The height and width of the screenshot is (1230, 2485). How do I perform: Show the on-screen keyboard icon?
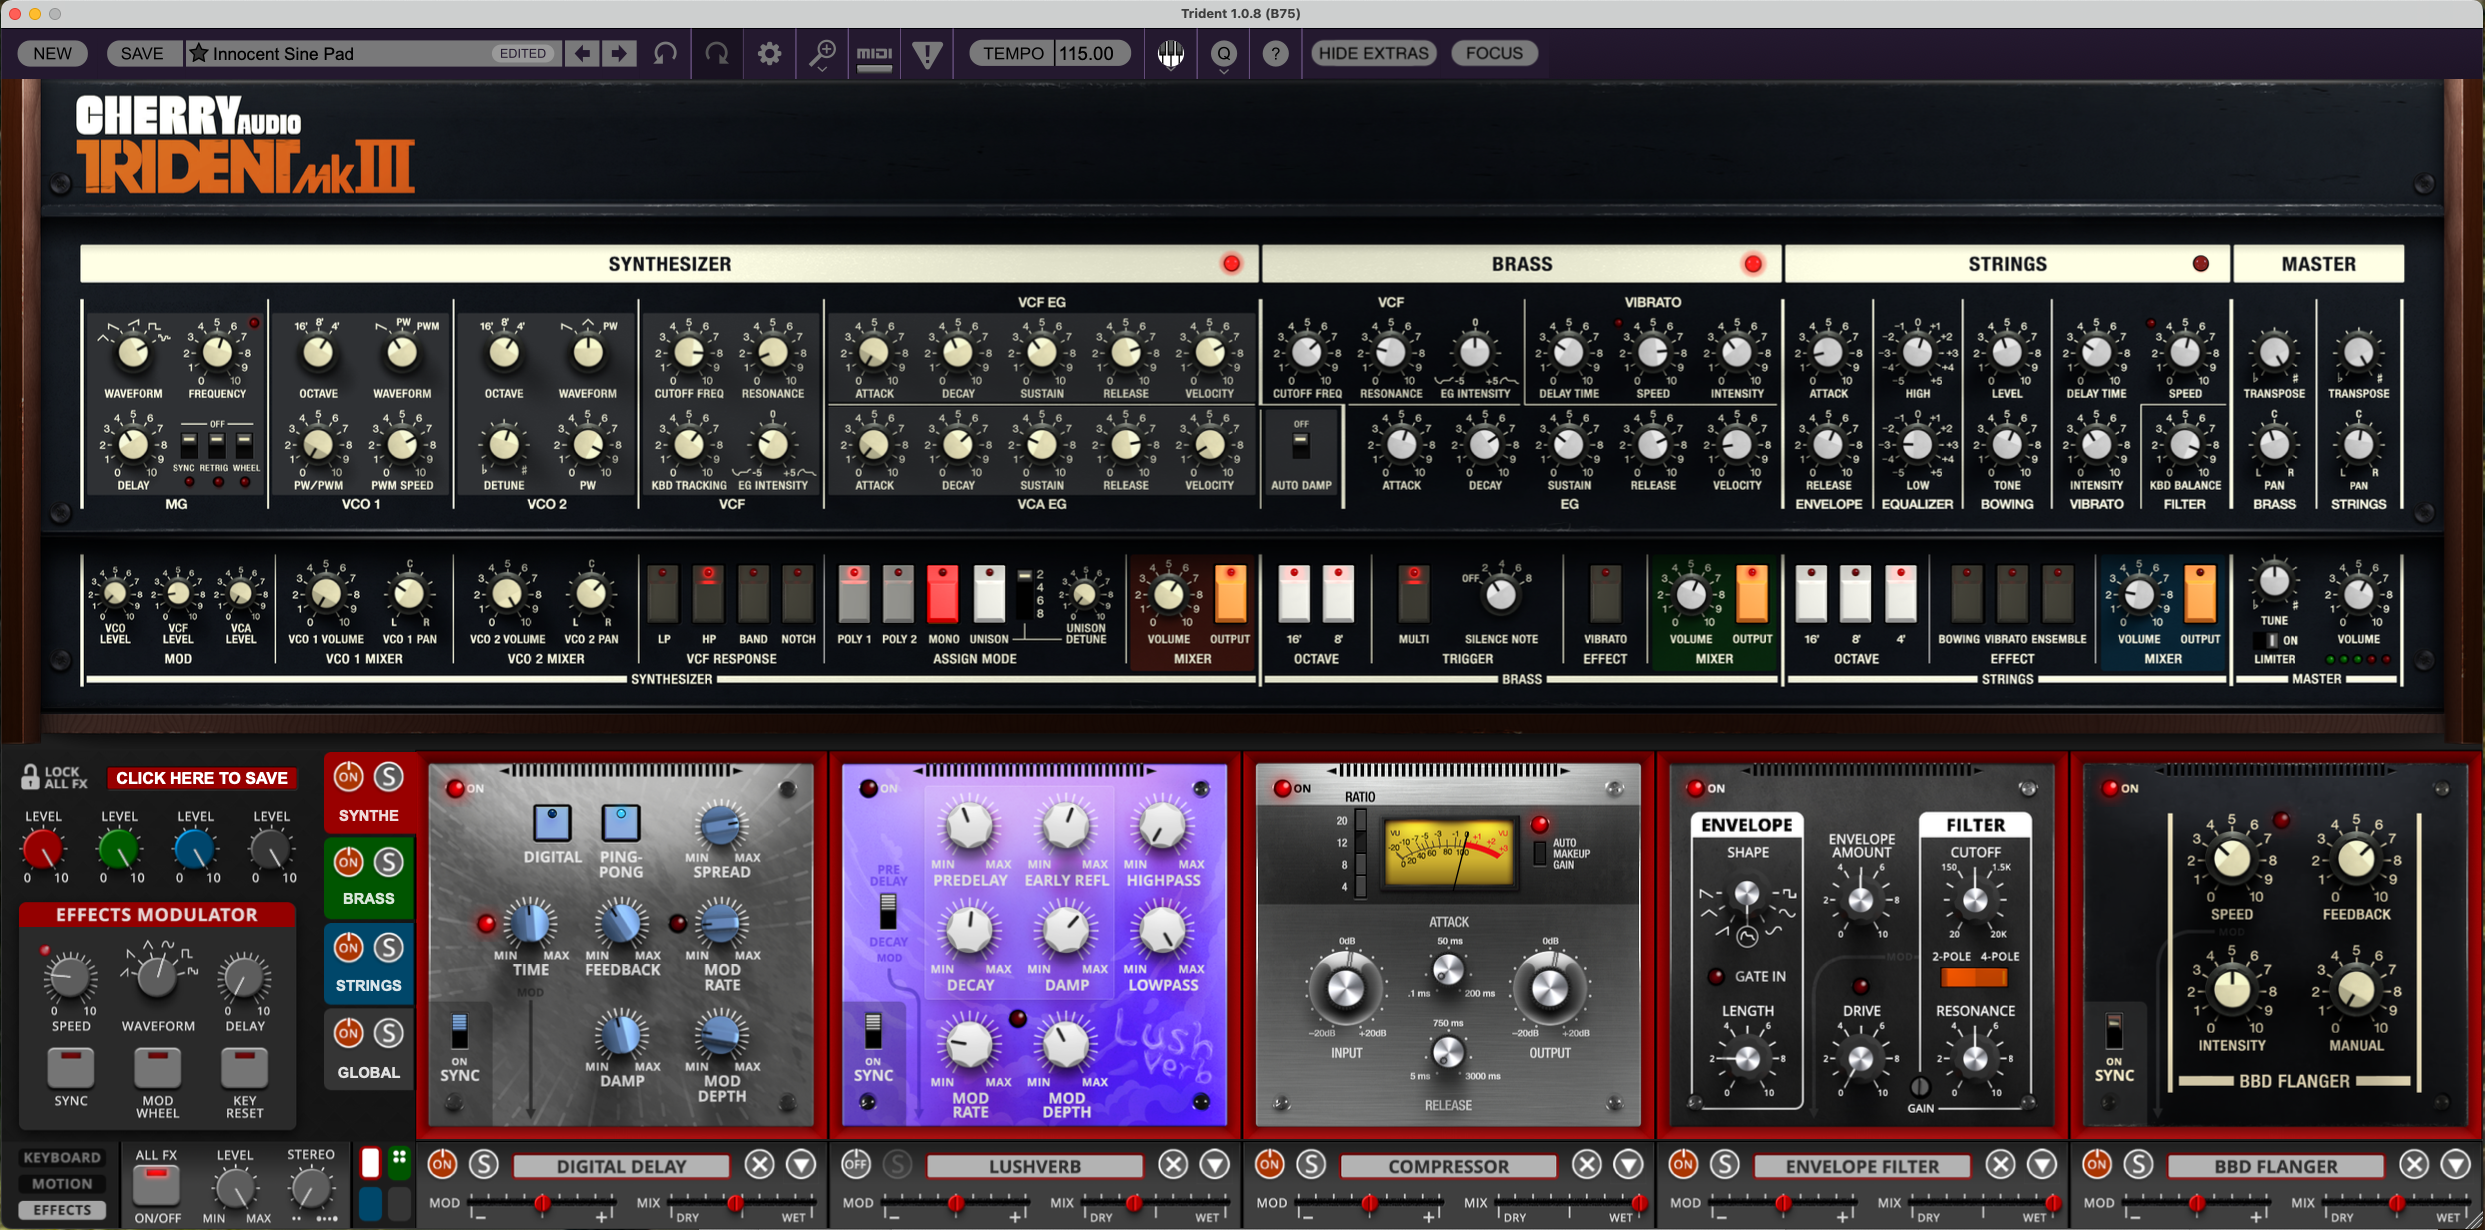(x=1171, y=53)
